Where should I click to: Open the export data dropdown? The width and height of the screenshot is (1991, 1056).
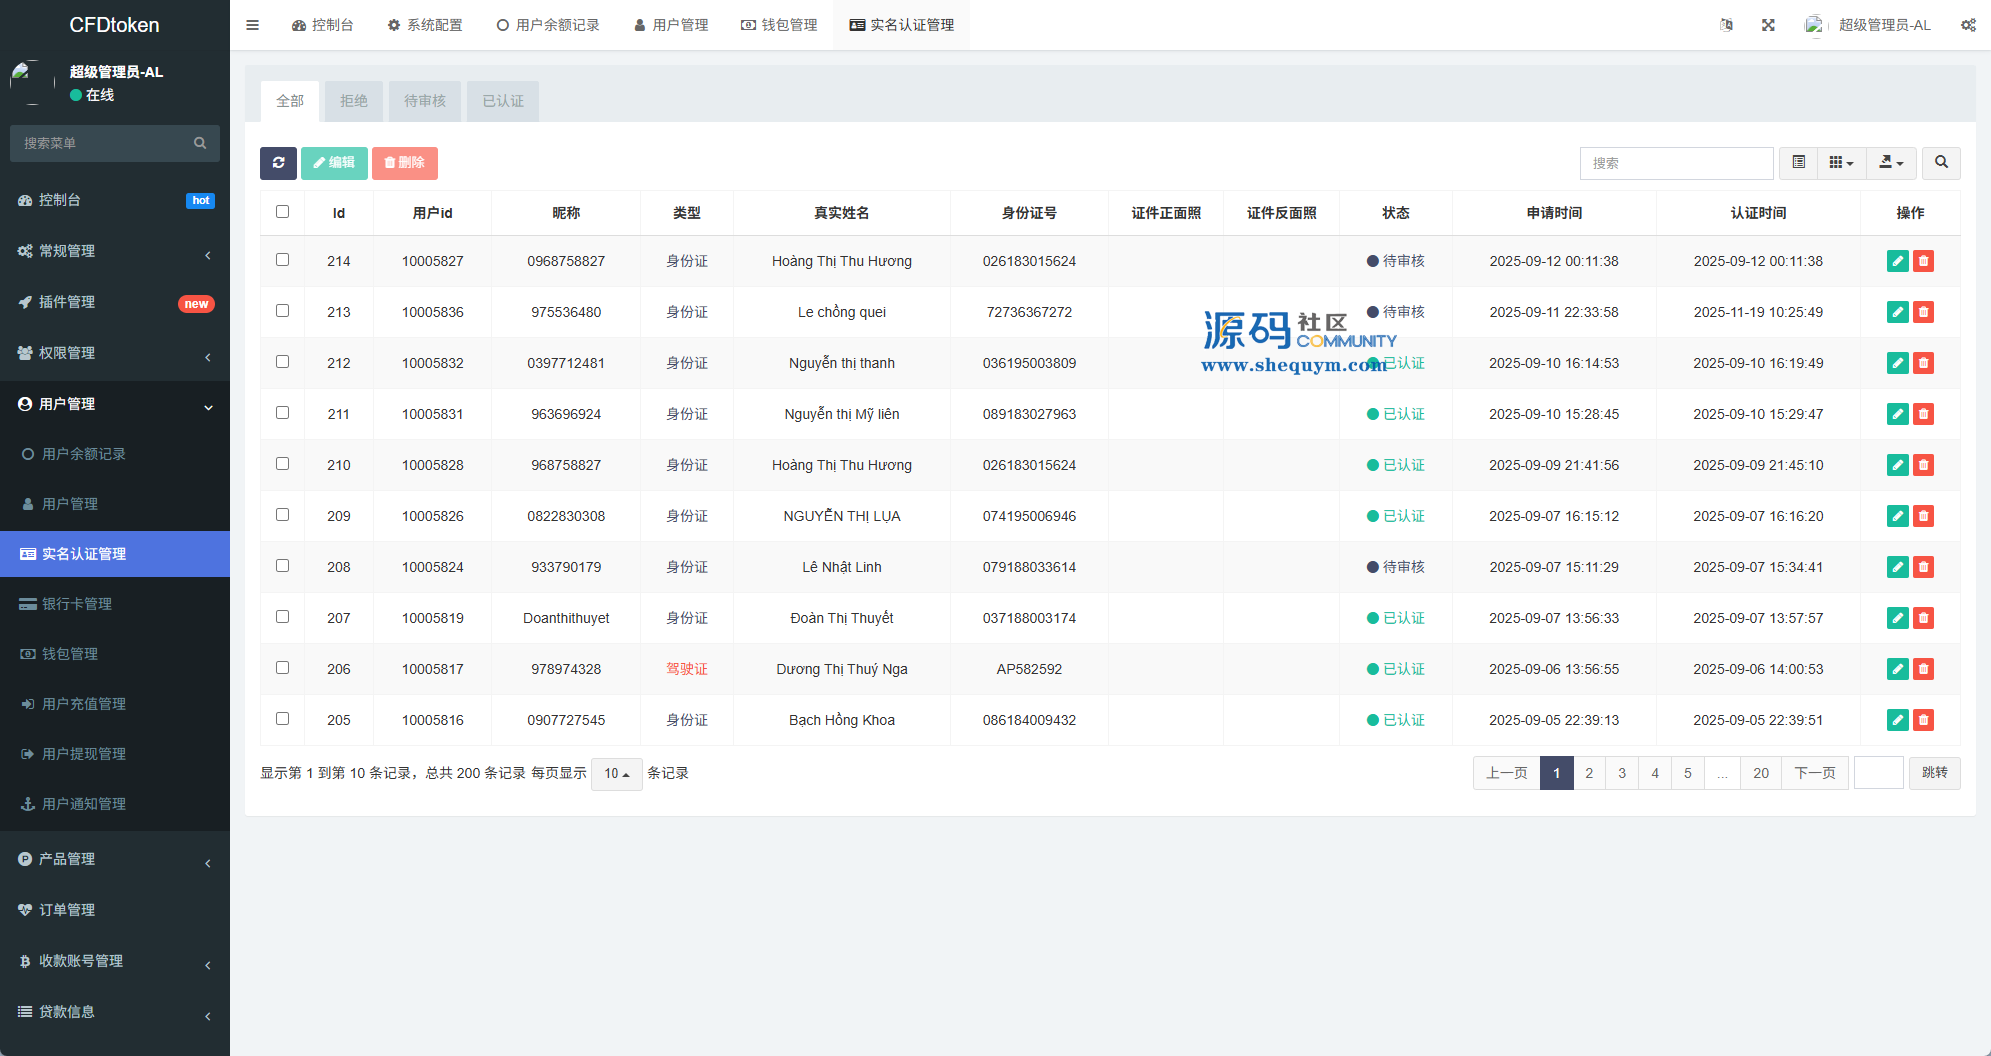pyautogui.click(x=1891, y=163)
